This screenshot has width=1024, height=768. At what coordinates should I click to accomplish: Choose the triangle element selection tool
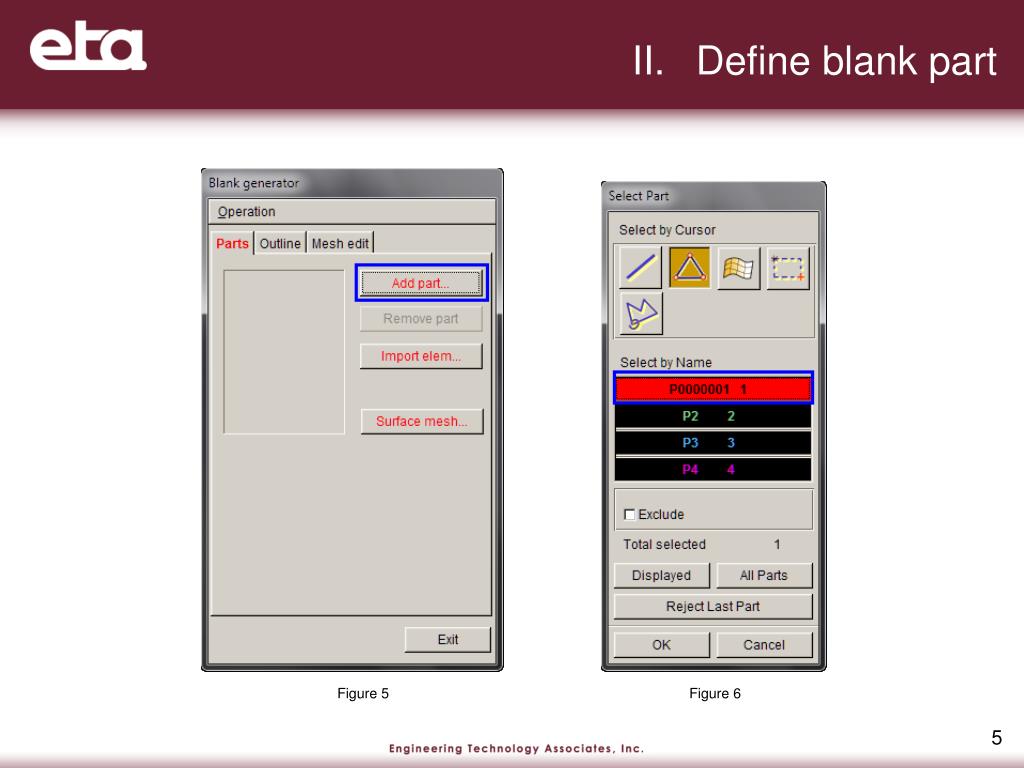pyautogui.click(x=690, y=268)
